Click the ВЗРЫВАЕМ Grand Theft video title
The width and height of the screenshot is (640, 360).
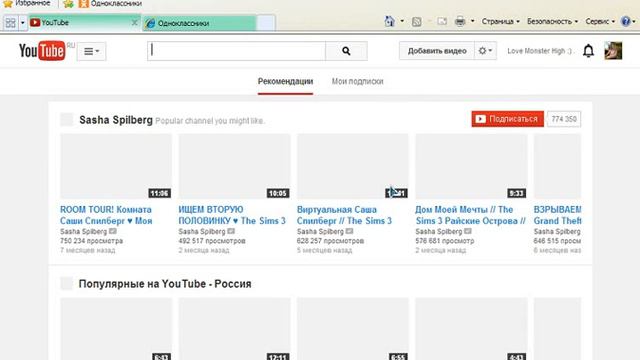coord(557,215)
